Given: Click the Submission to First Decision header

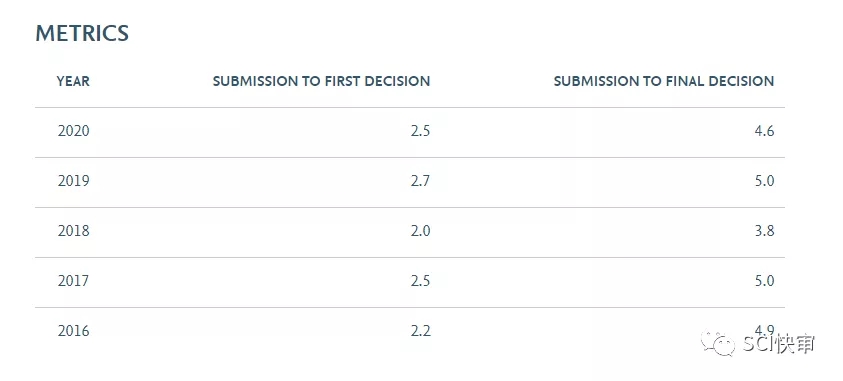Looking at the screenshot, I should [322, 81].
